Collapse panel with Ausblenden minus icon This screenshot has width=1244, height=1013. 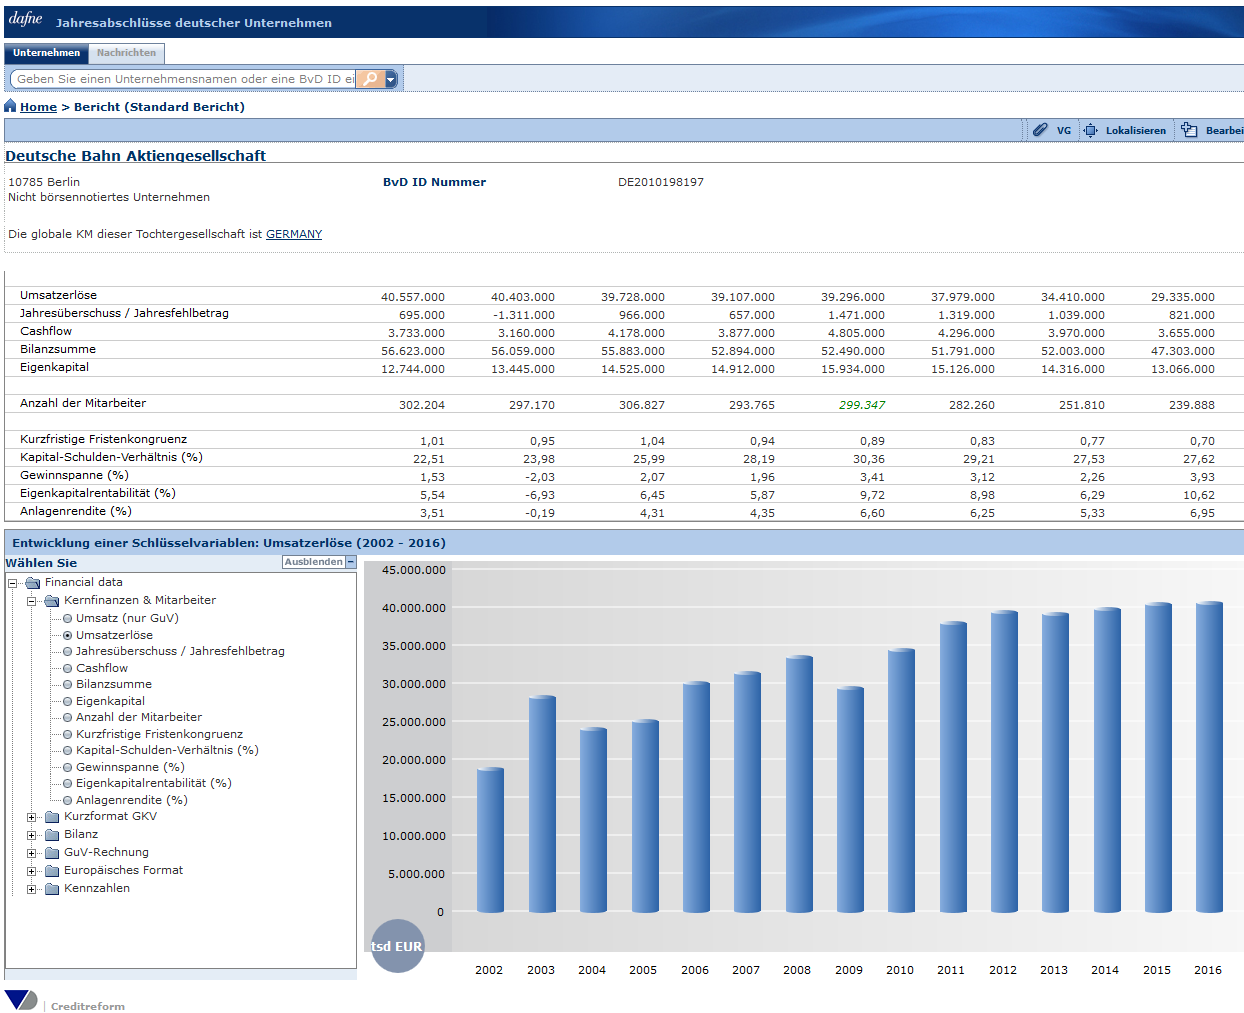point(351,562)
